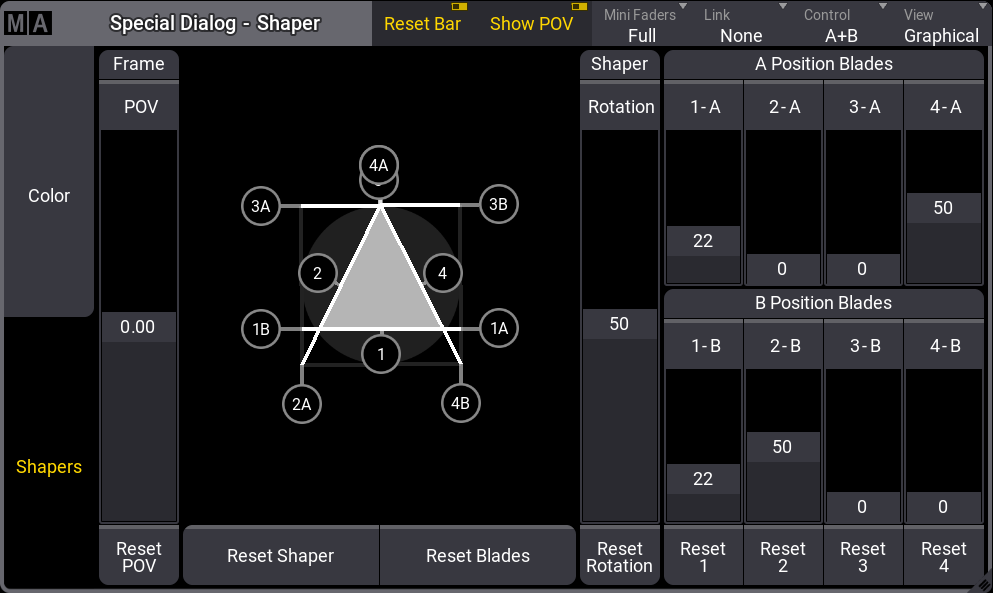Open the View Graphical dropdown

pyautogui.click(x=940, y=25)
